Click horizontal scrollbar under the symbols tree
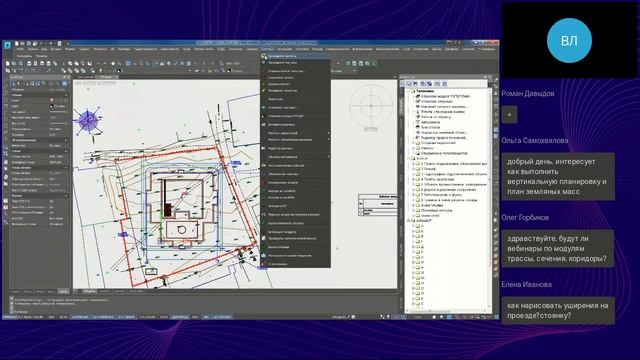This screenshot has height=360, width=640. (x=447, y=312)
